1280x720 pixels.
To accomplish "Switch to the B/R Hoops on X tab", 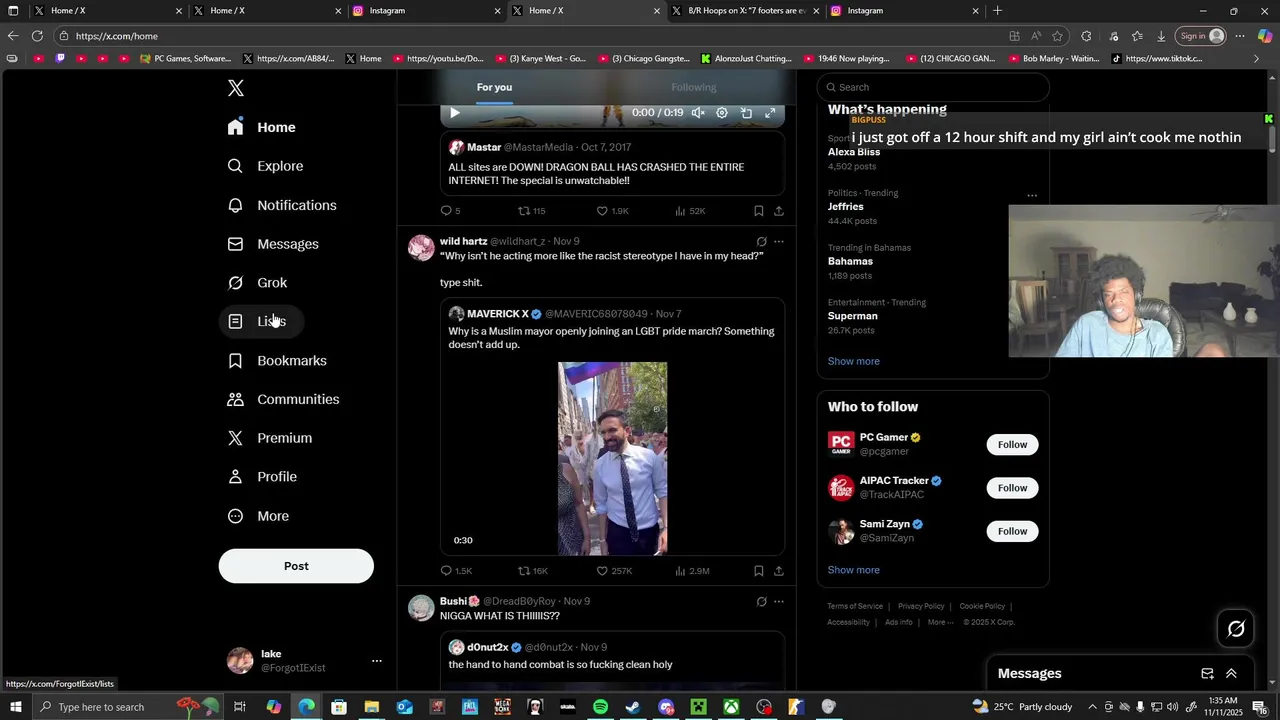I will [745, 11].
